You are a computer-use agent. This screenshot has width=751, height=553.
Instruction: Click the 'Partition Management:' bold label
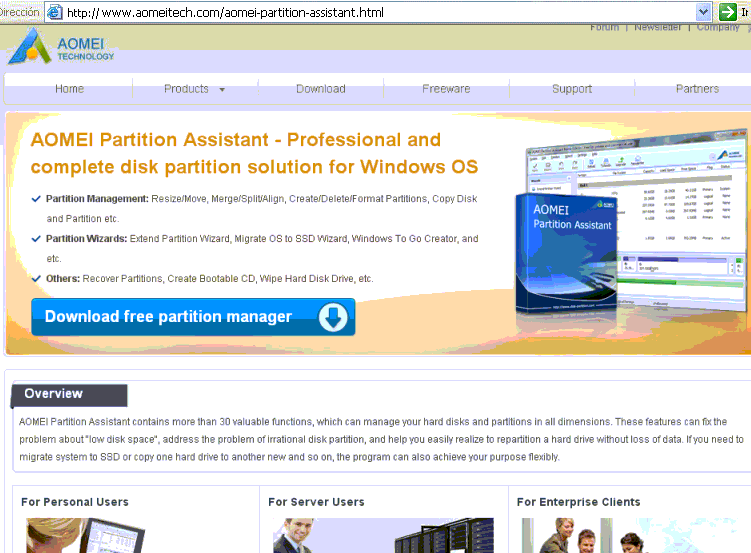97,199
